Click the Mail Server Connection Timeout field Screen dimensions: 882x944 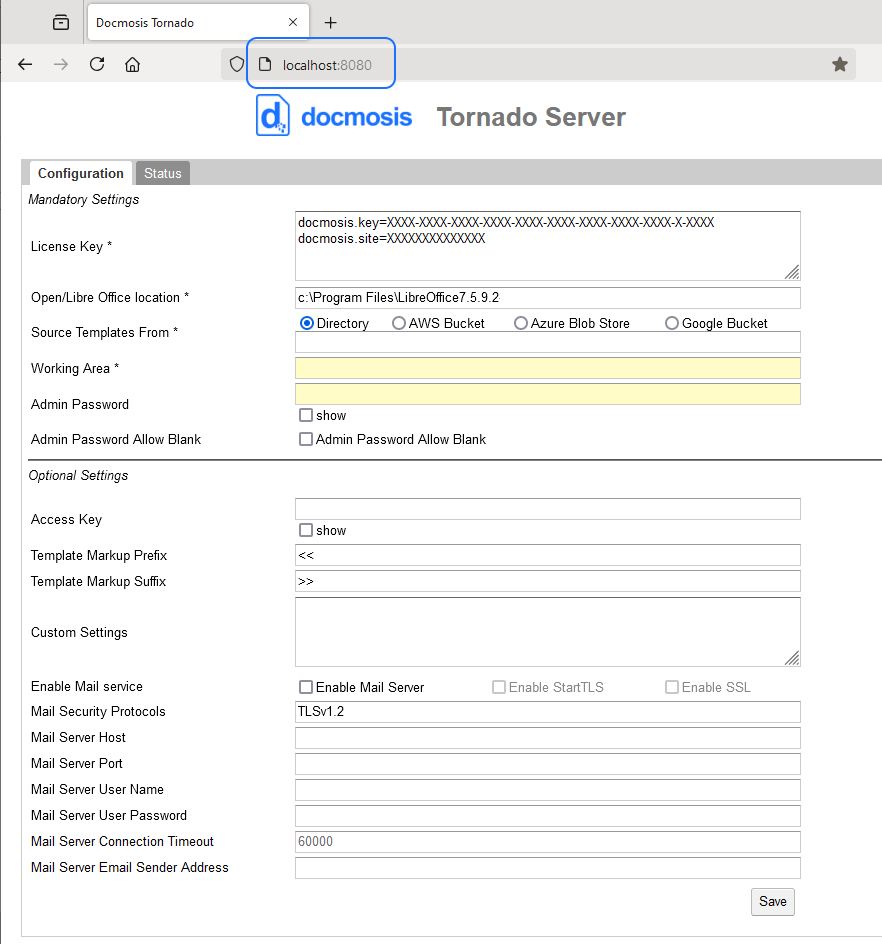547,842
